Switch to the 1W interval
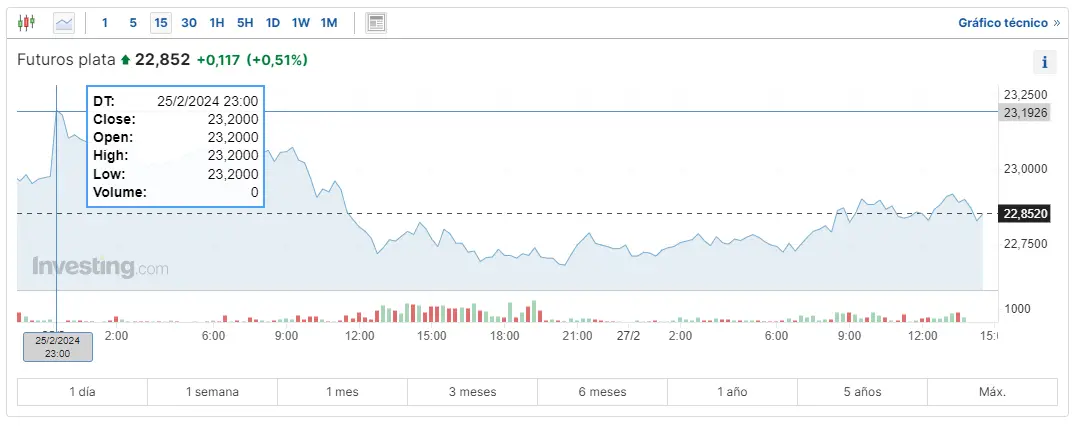Viewport: 1075px width, 426px height. (x=301, y=22)
